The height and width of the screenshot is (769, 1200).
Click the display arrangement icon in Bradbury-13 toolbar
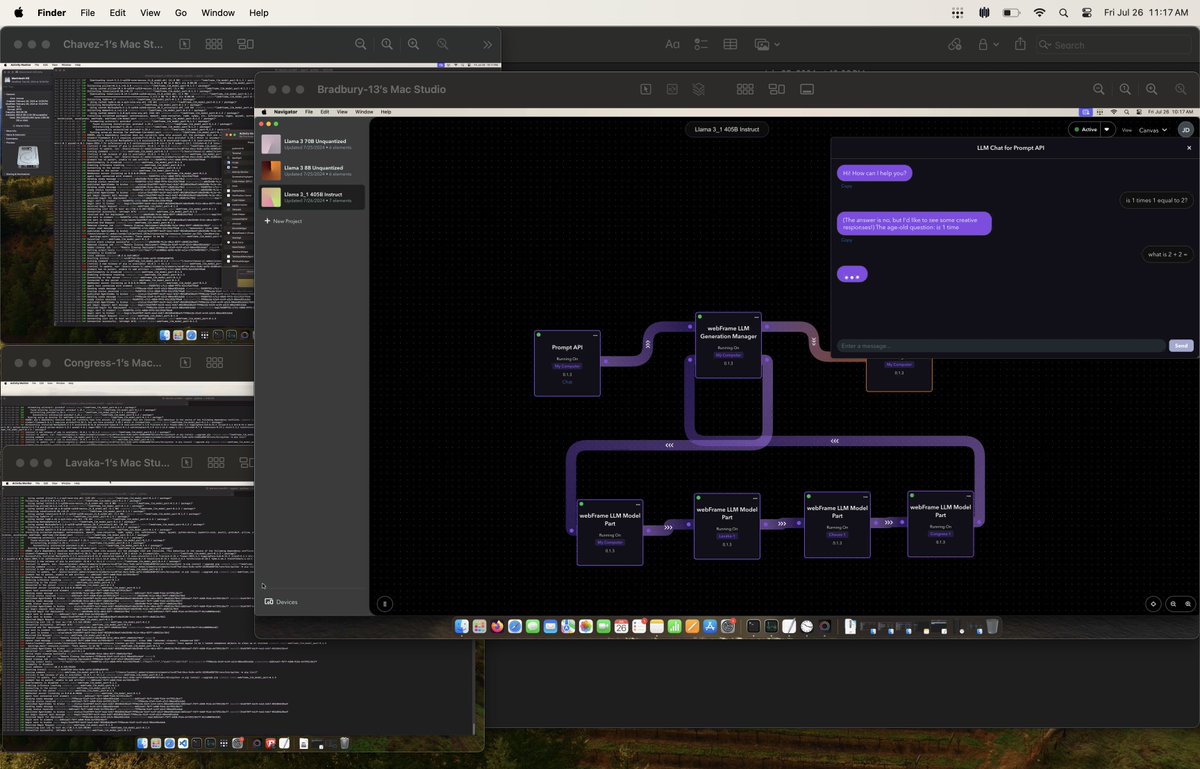tap(776, 89)
